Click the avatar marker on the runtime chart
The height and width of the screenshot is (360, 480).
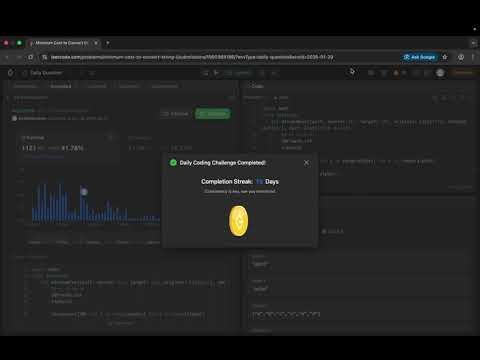[84, 192]
